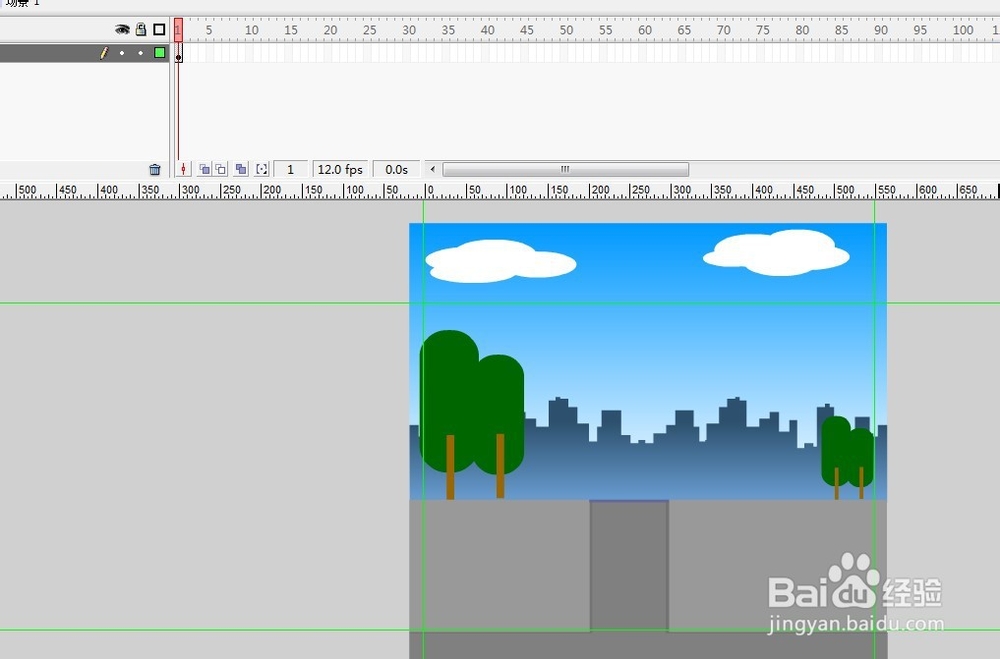Toggle the layer's lock dot under the padlock
The height and width of the screenshot is (659, 1000).
point(140,53)
